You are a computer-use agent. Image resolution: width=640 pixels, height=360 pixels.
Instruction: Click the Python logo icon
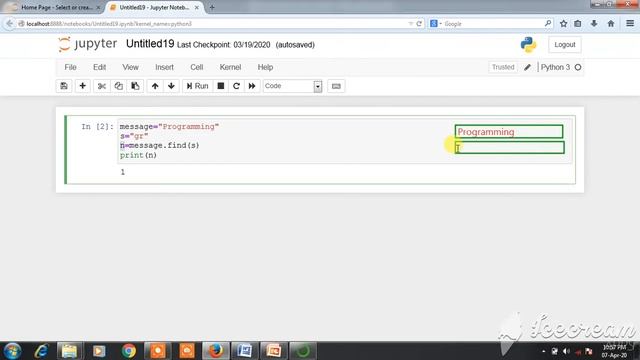528,44
